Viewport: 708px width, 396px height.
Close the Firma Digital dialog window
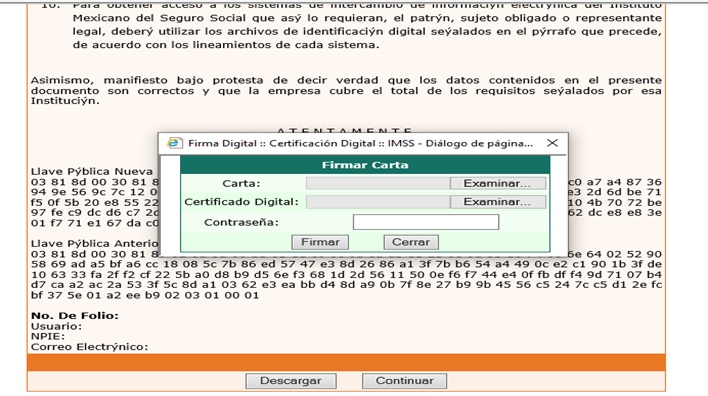click(x=552, y=143)
